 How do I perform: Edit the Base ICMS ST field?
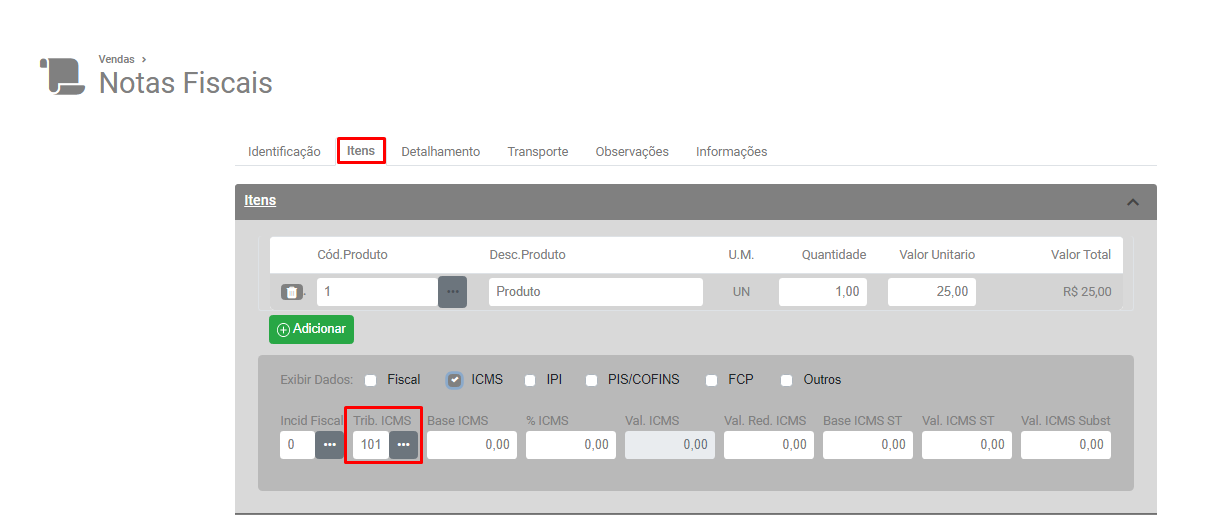pyautogui.click(x=868, y=445)
